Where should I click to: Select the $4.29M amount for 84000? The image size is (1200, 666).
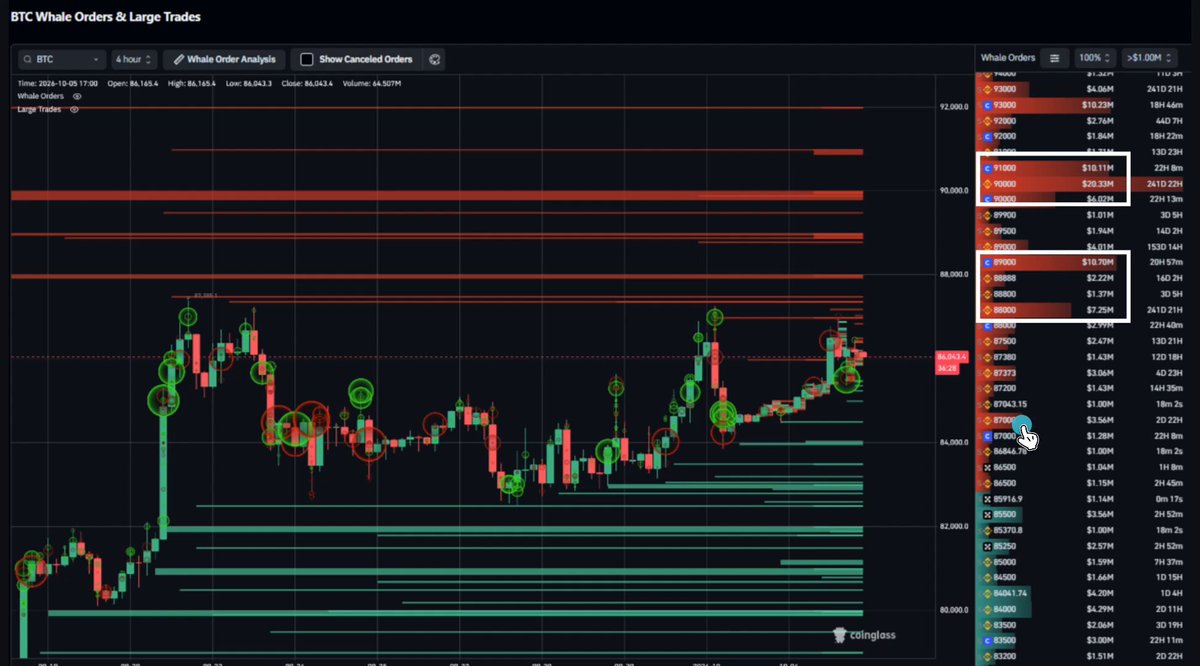tap(1099, 609)
